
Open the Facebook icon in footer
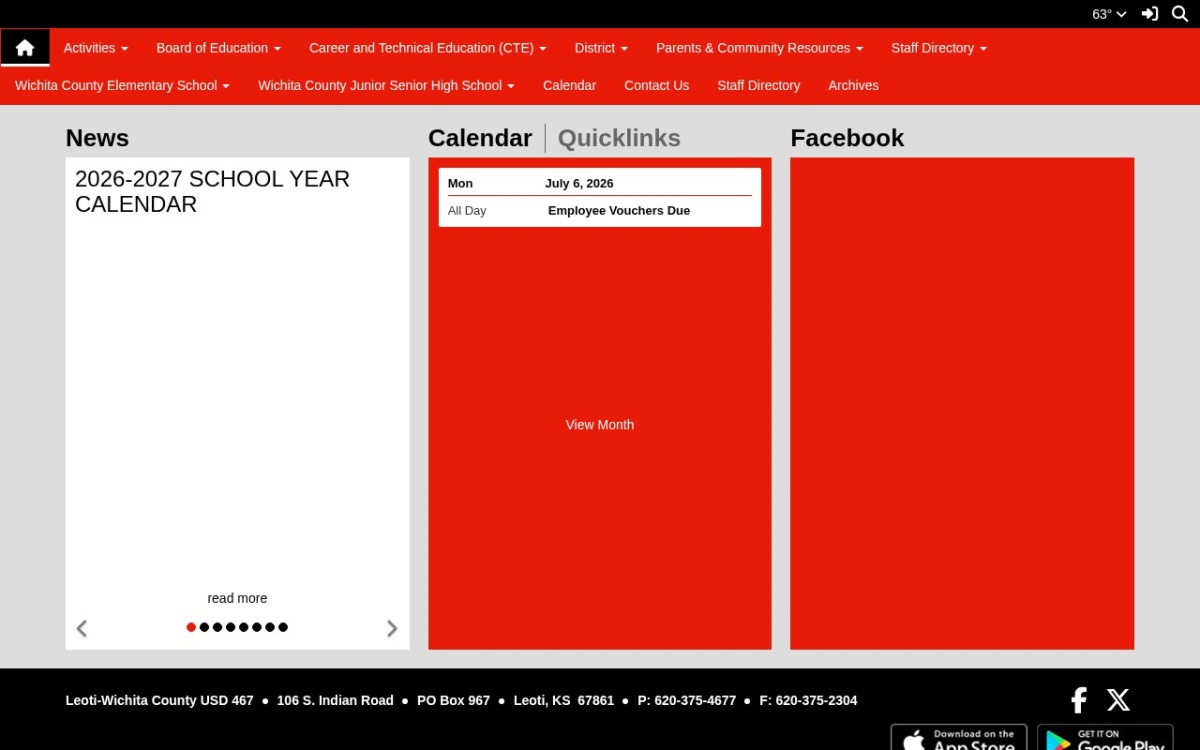coord(1078,700)
